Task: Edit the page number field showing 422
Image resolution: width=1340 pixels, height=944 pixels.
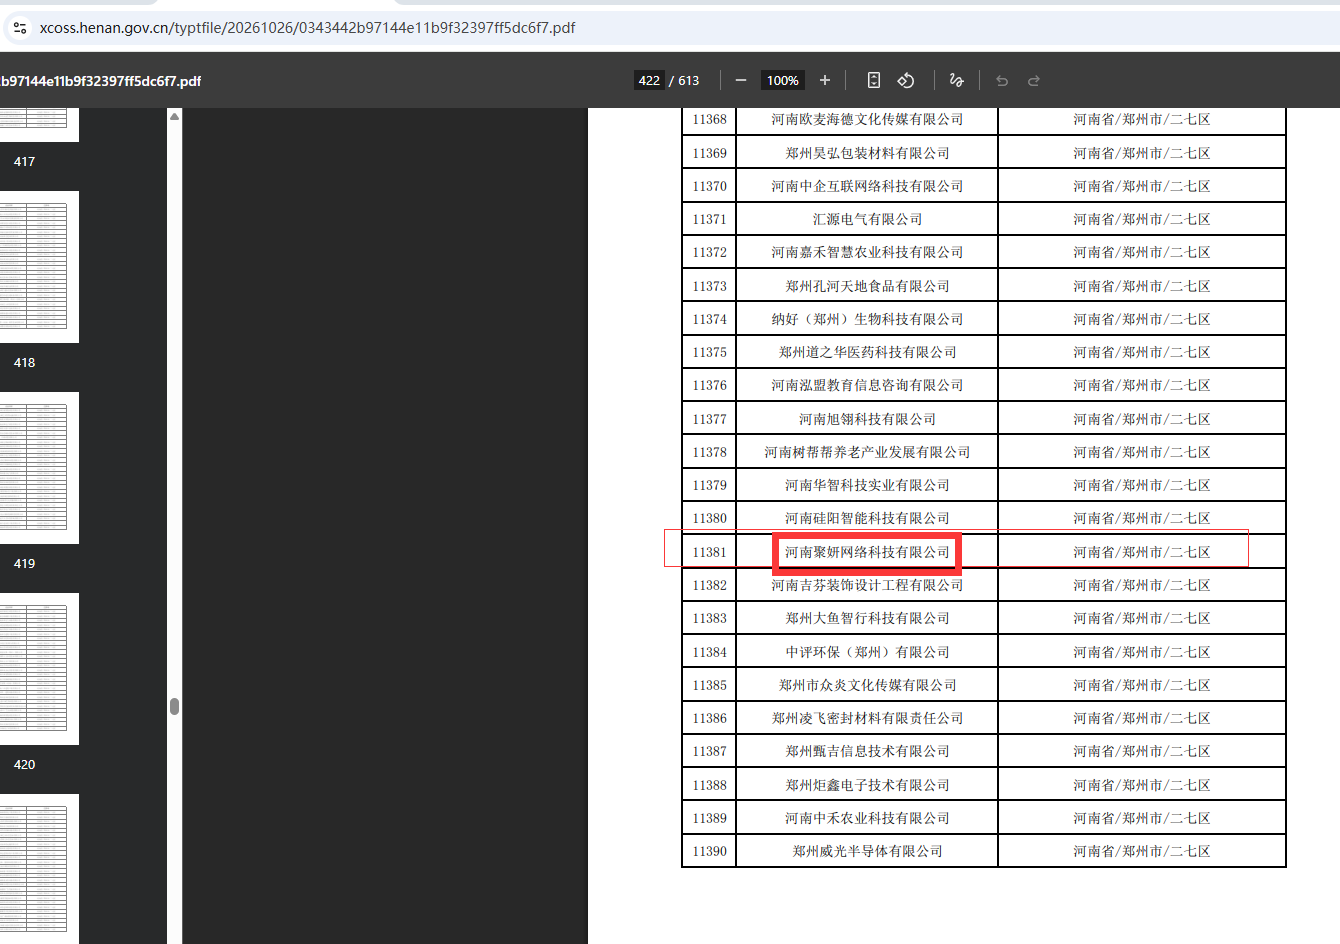Action: pyautogui.click(x=649, y=81)
